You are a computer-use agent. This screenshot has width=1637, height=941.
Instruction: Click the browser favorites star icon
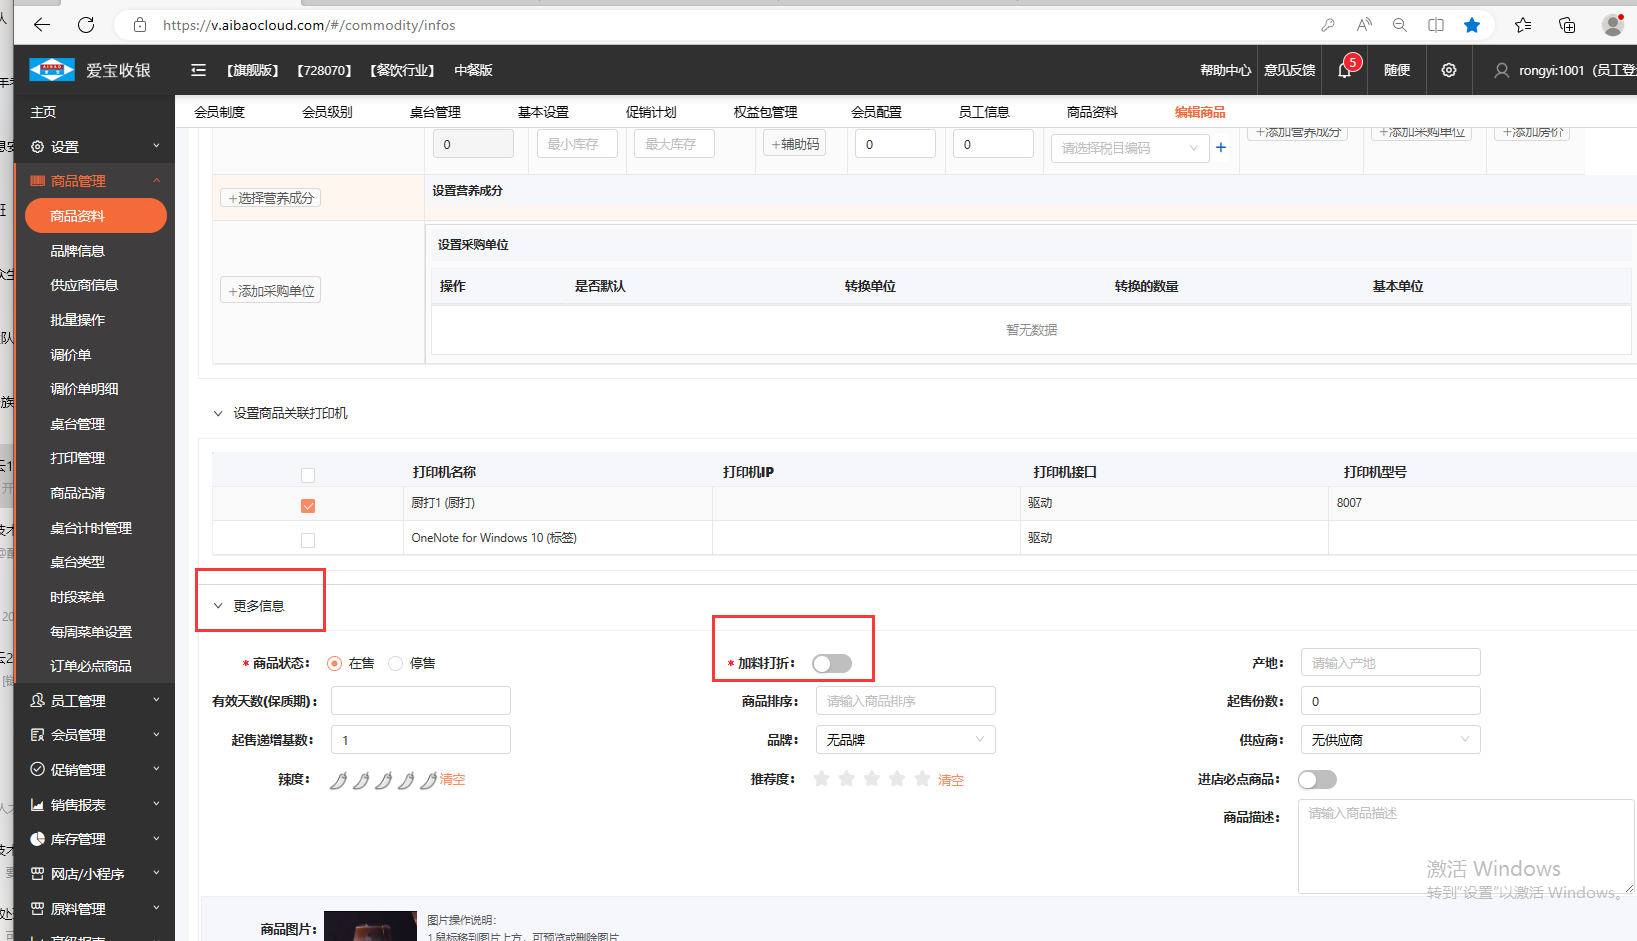coord(1471,25)
